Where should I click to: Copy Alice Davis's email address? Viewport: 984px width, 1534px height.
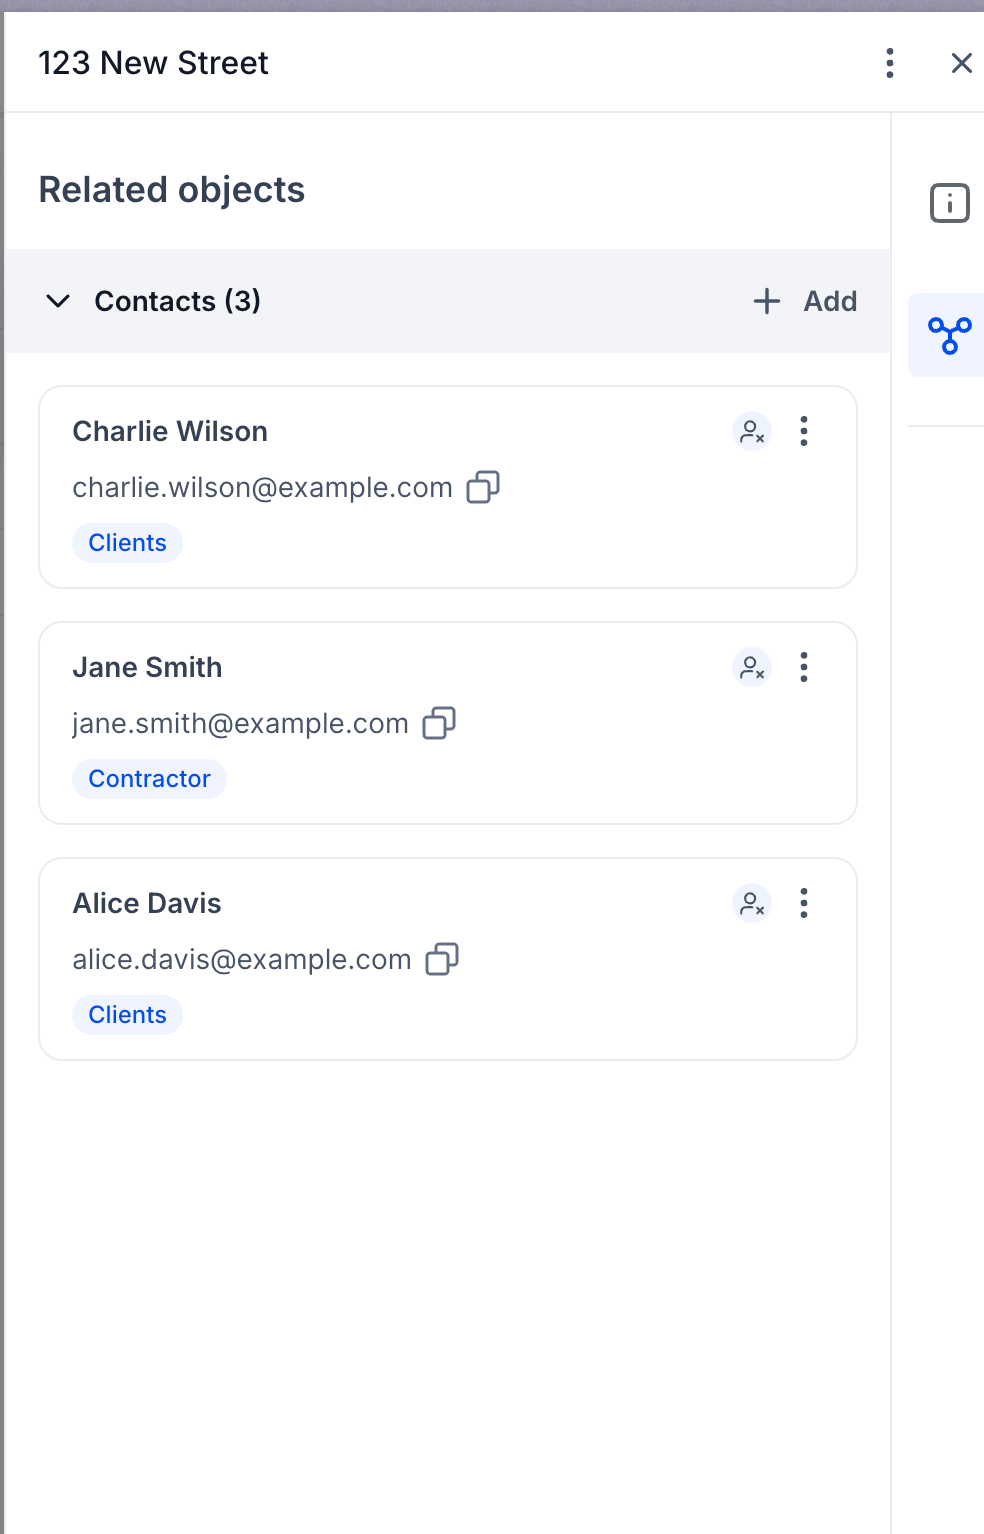442,959
